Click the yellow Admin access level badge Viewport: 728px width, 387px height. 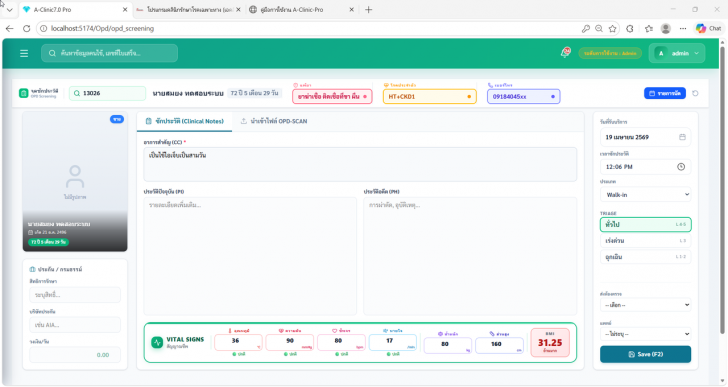[x=610, y=53]
